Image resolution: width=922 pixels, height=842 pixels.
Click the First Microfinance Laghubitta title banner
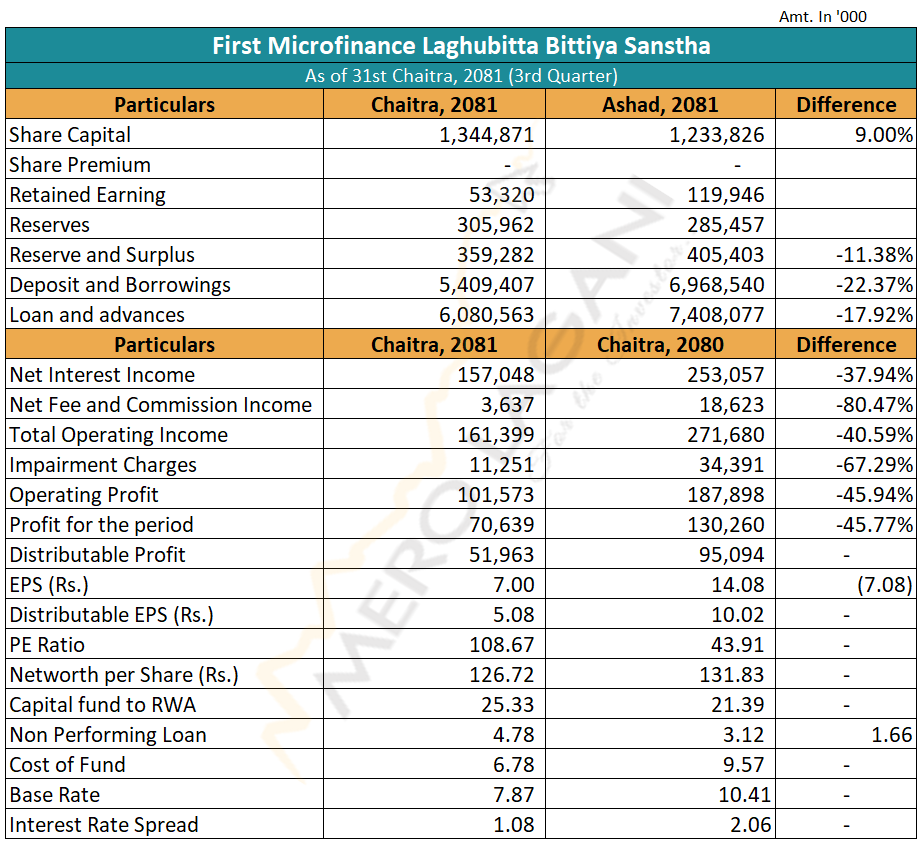point(461,46)
